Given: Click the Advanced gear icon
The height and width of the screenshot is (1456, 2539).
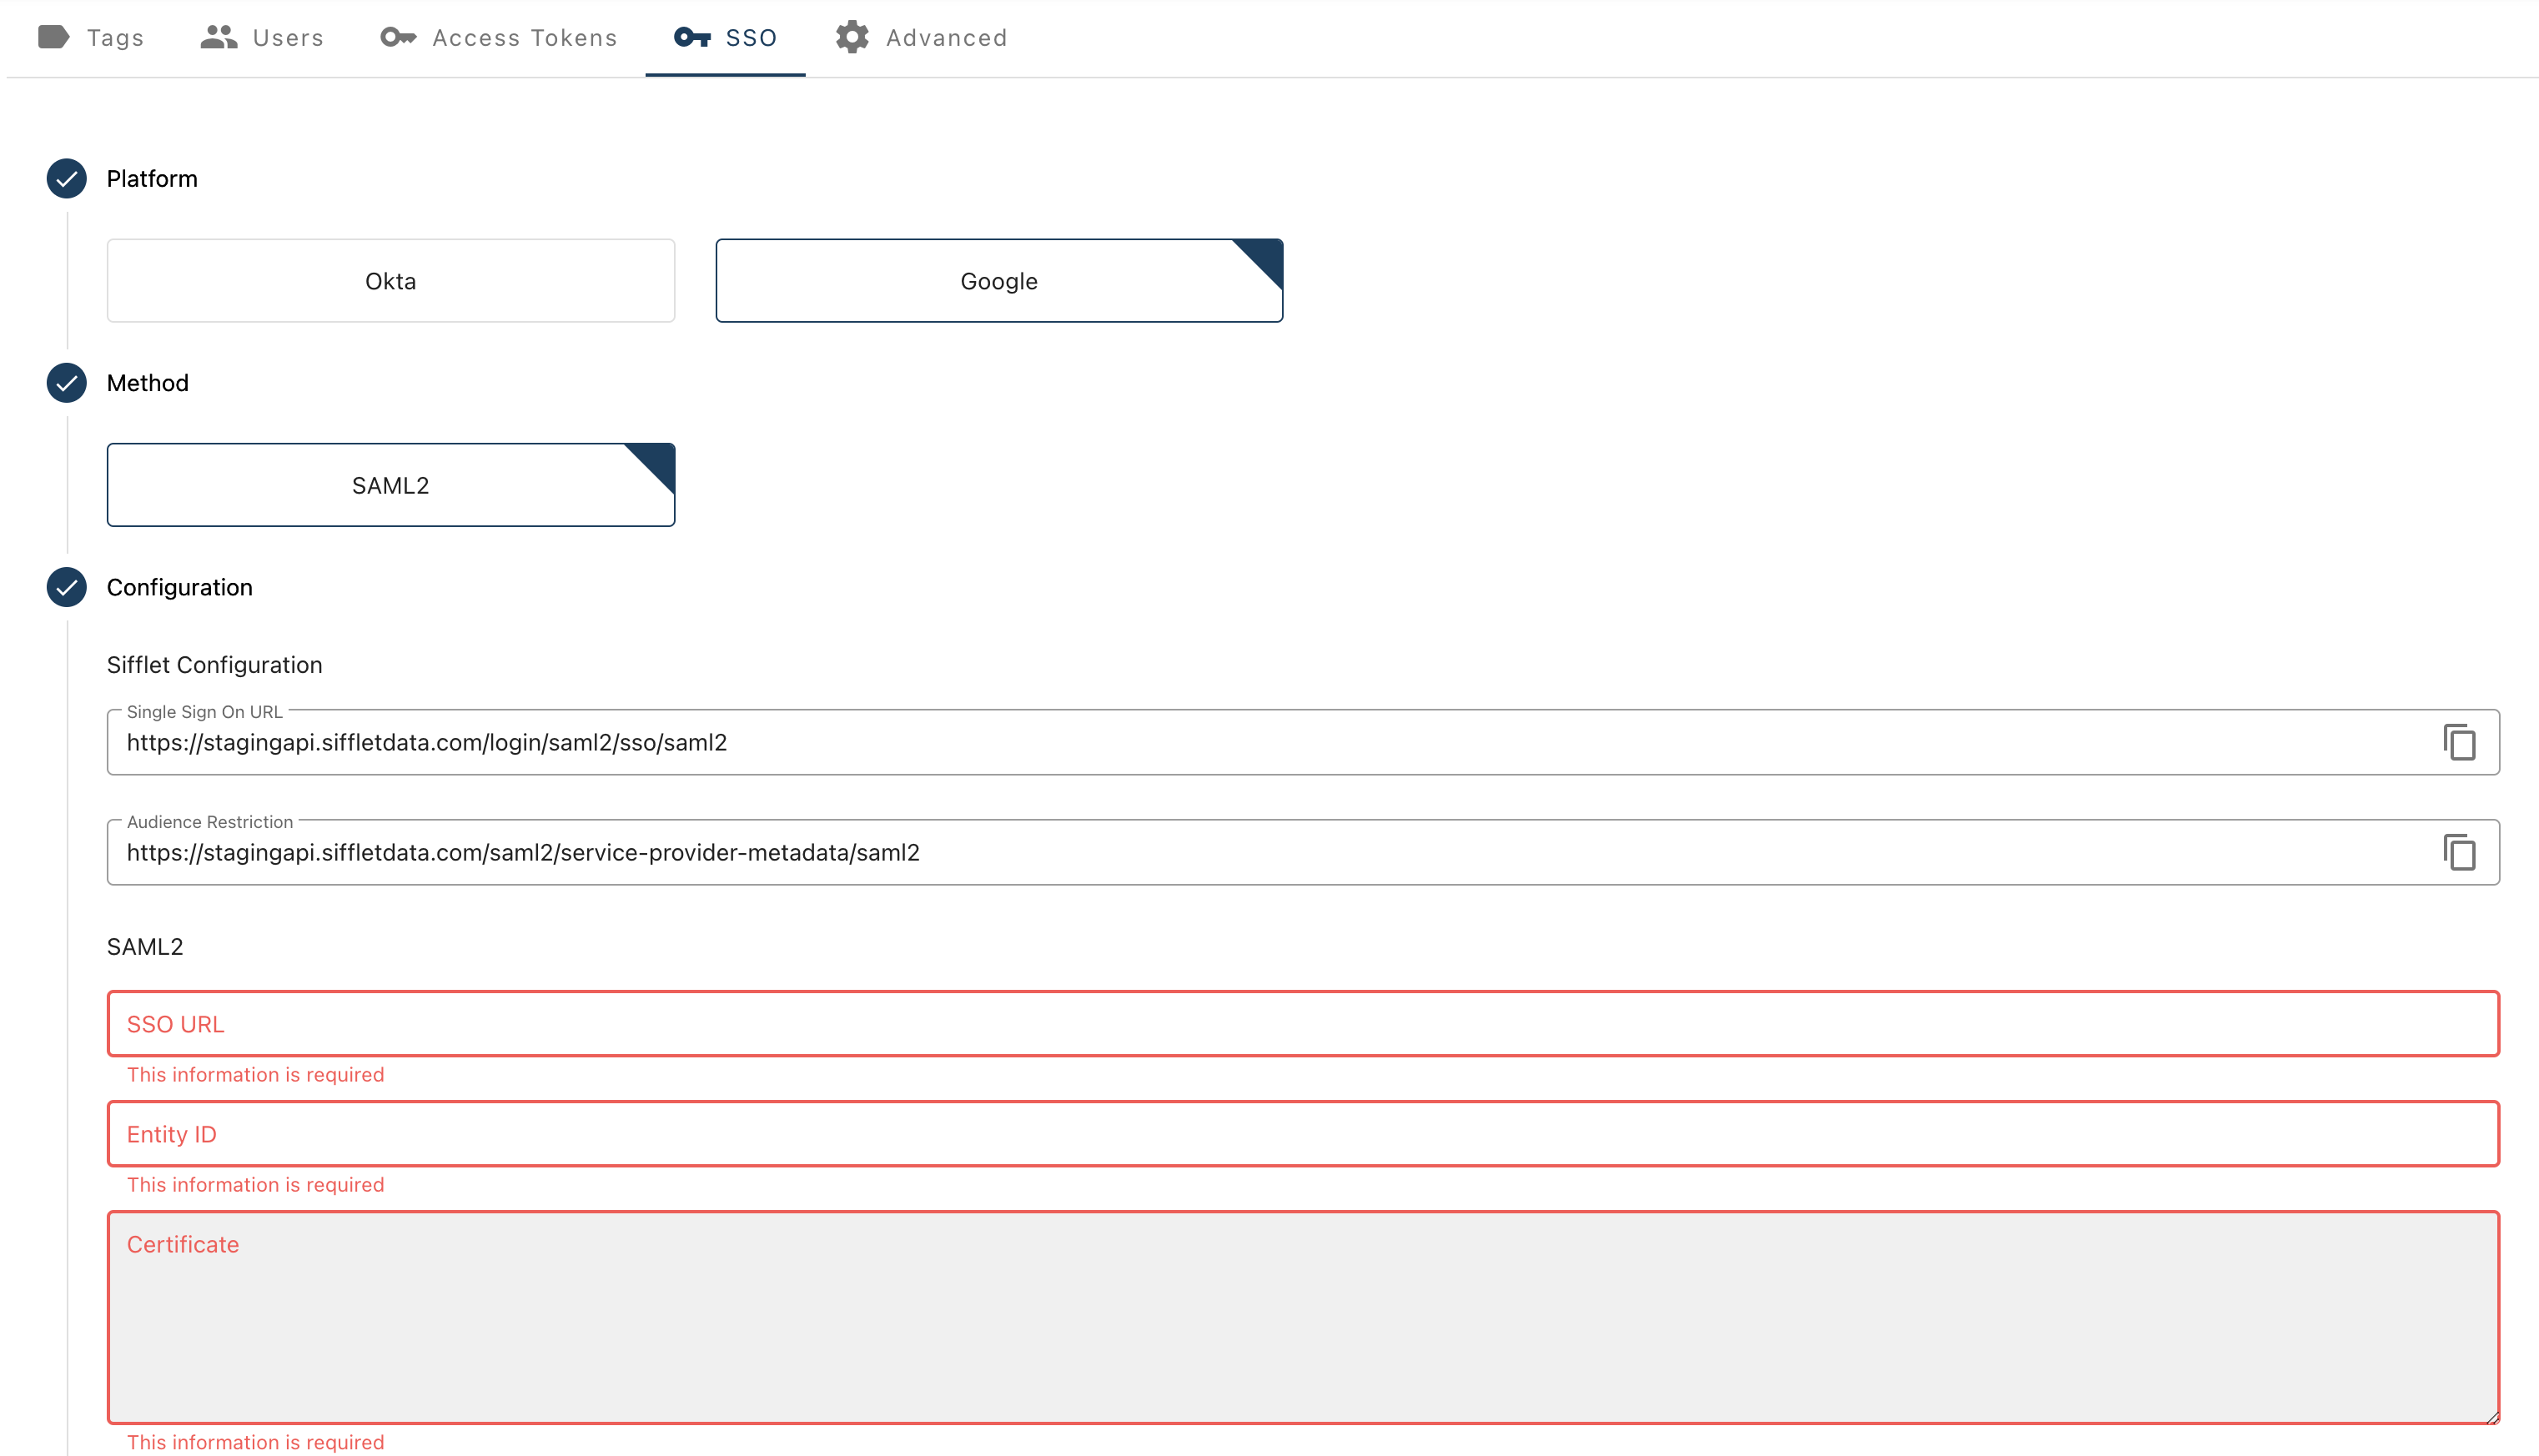Looking at the screenshot, I should click(852, 37).
